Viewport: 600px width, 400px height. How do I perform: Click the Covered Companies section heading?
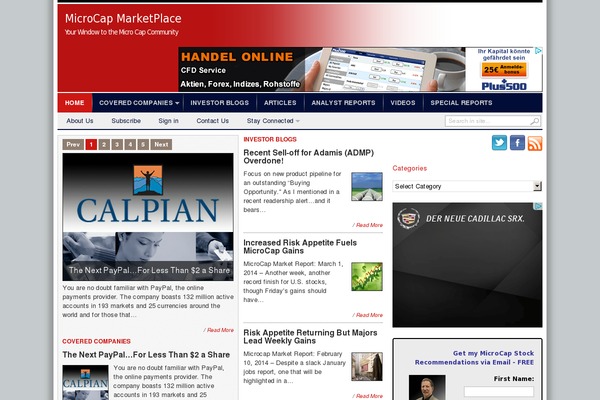96,341
